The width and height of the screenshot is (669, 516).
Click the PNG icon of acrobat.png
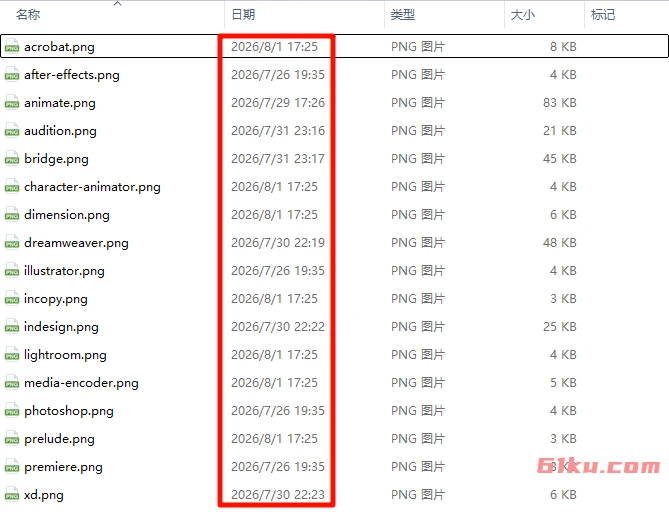[x=12, y=46]
